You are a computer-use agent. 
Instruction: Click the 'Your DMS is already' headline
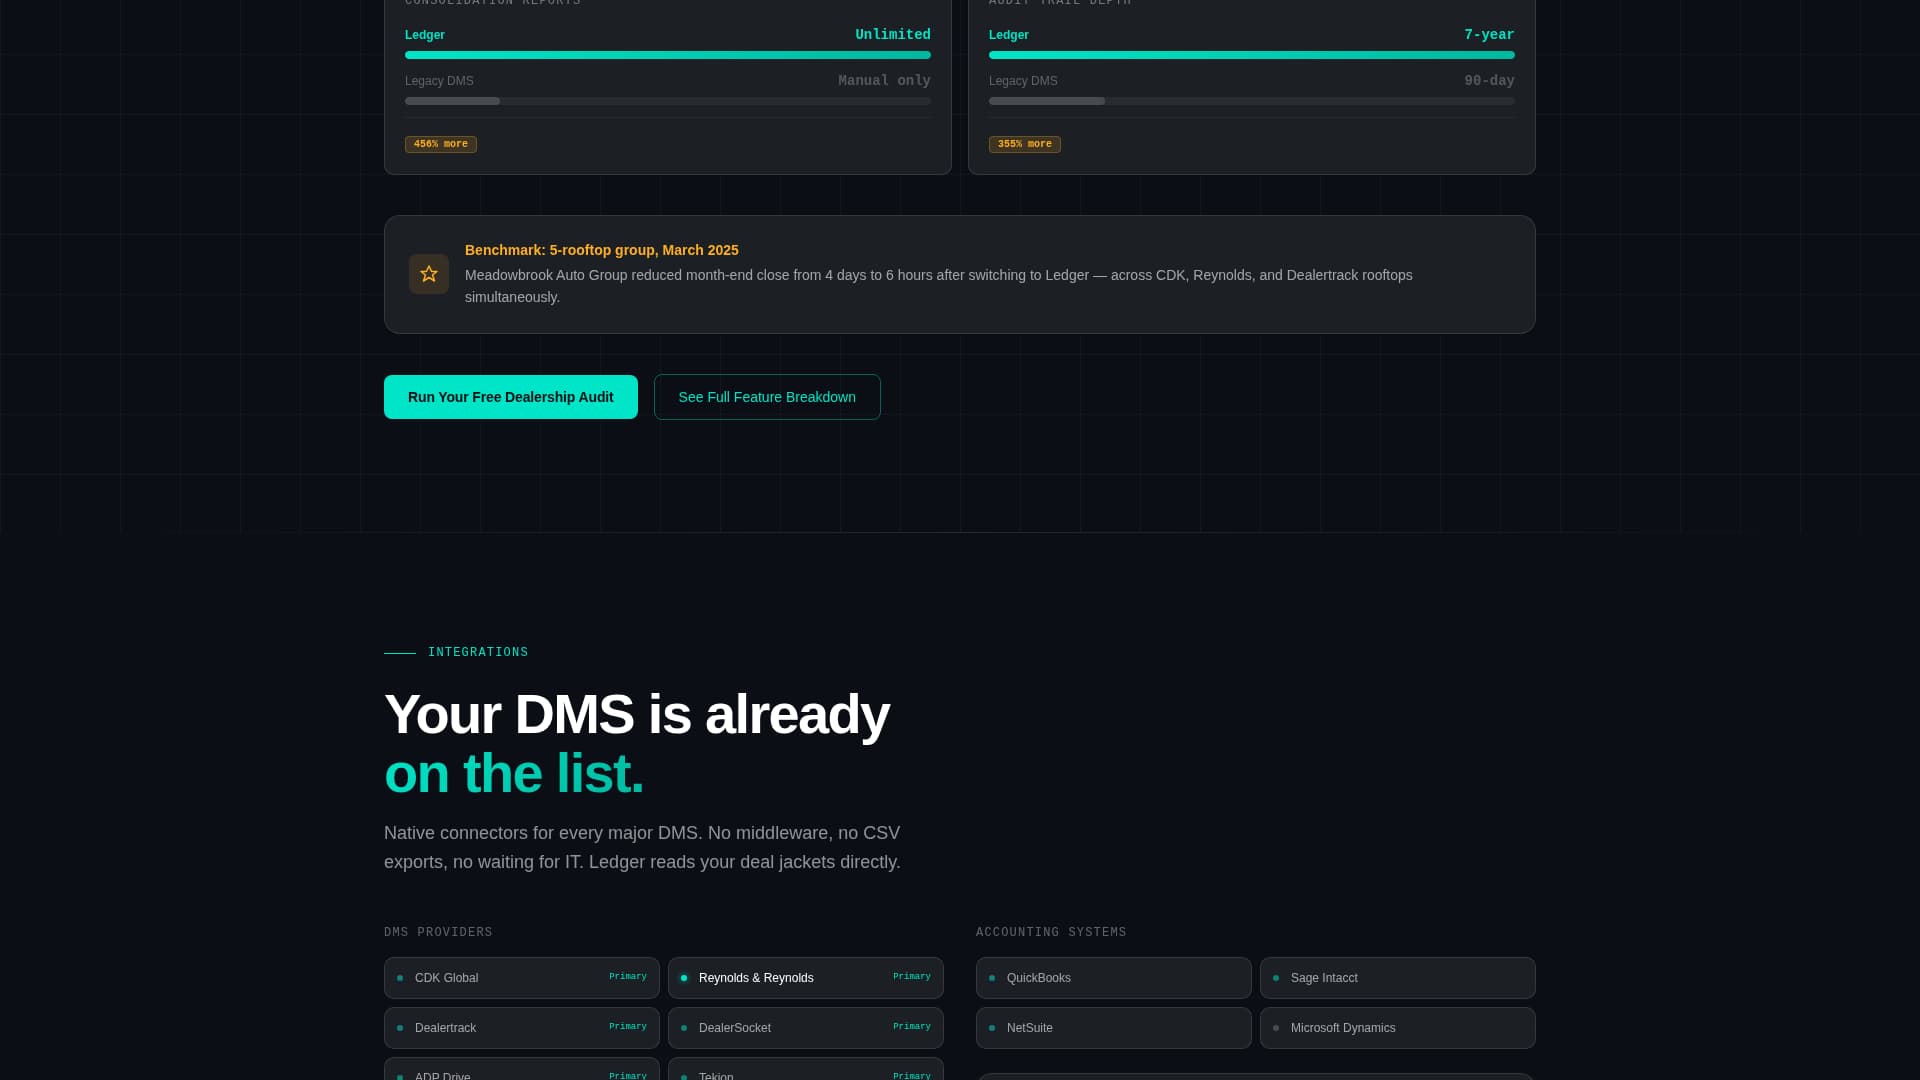coord(637,715)
